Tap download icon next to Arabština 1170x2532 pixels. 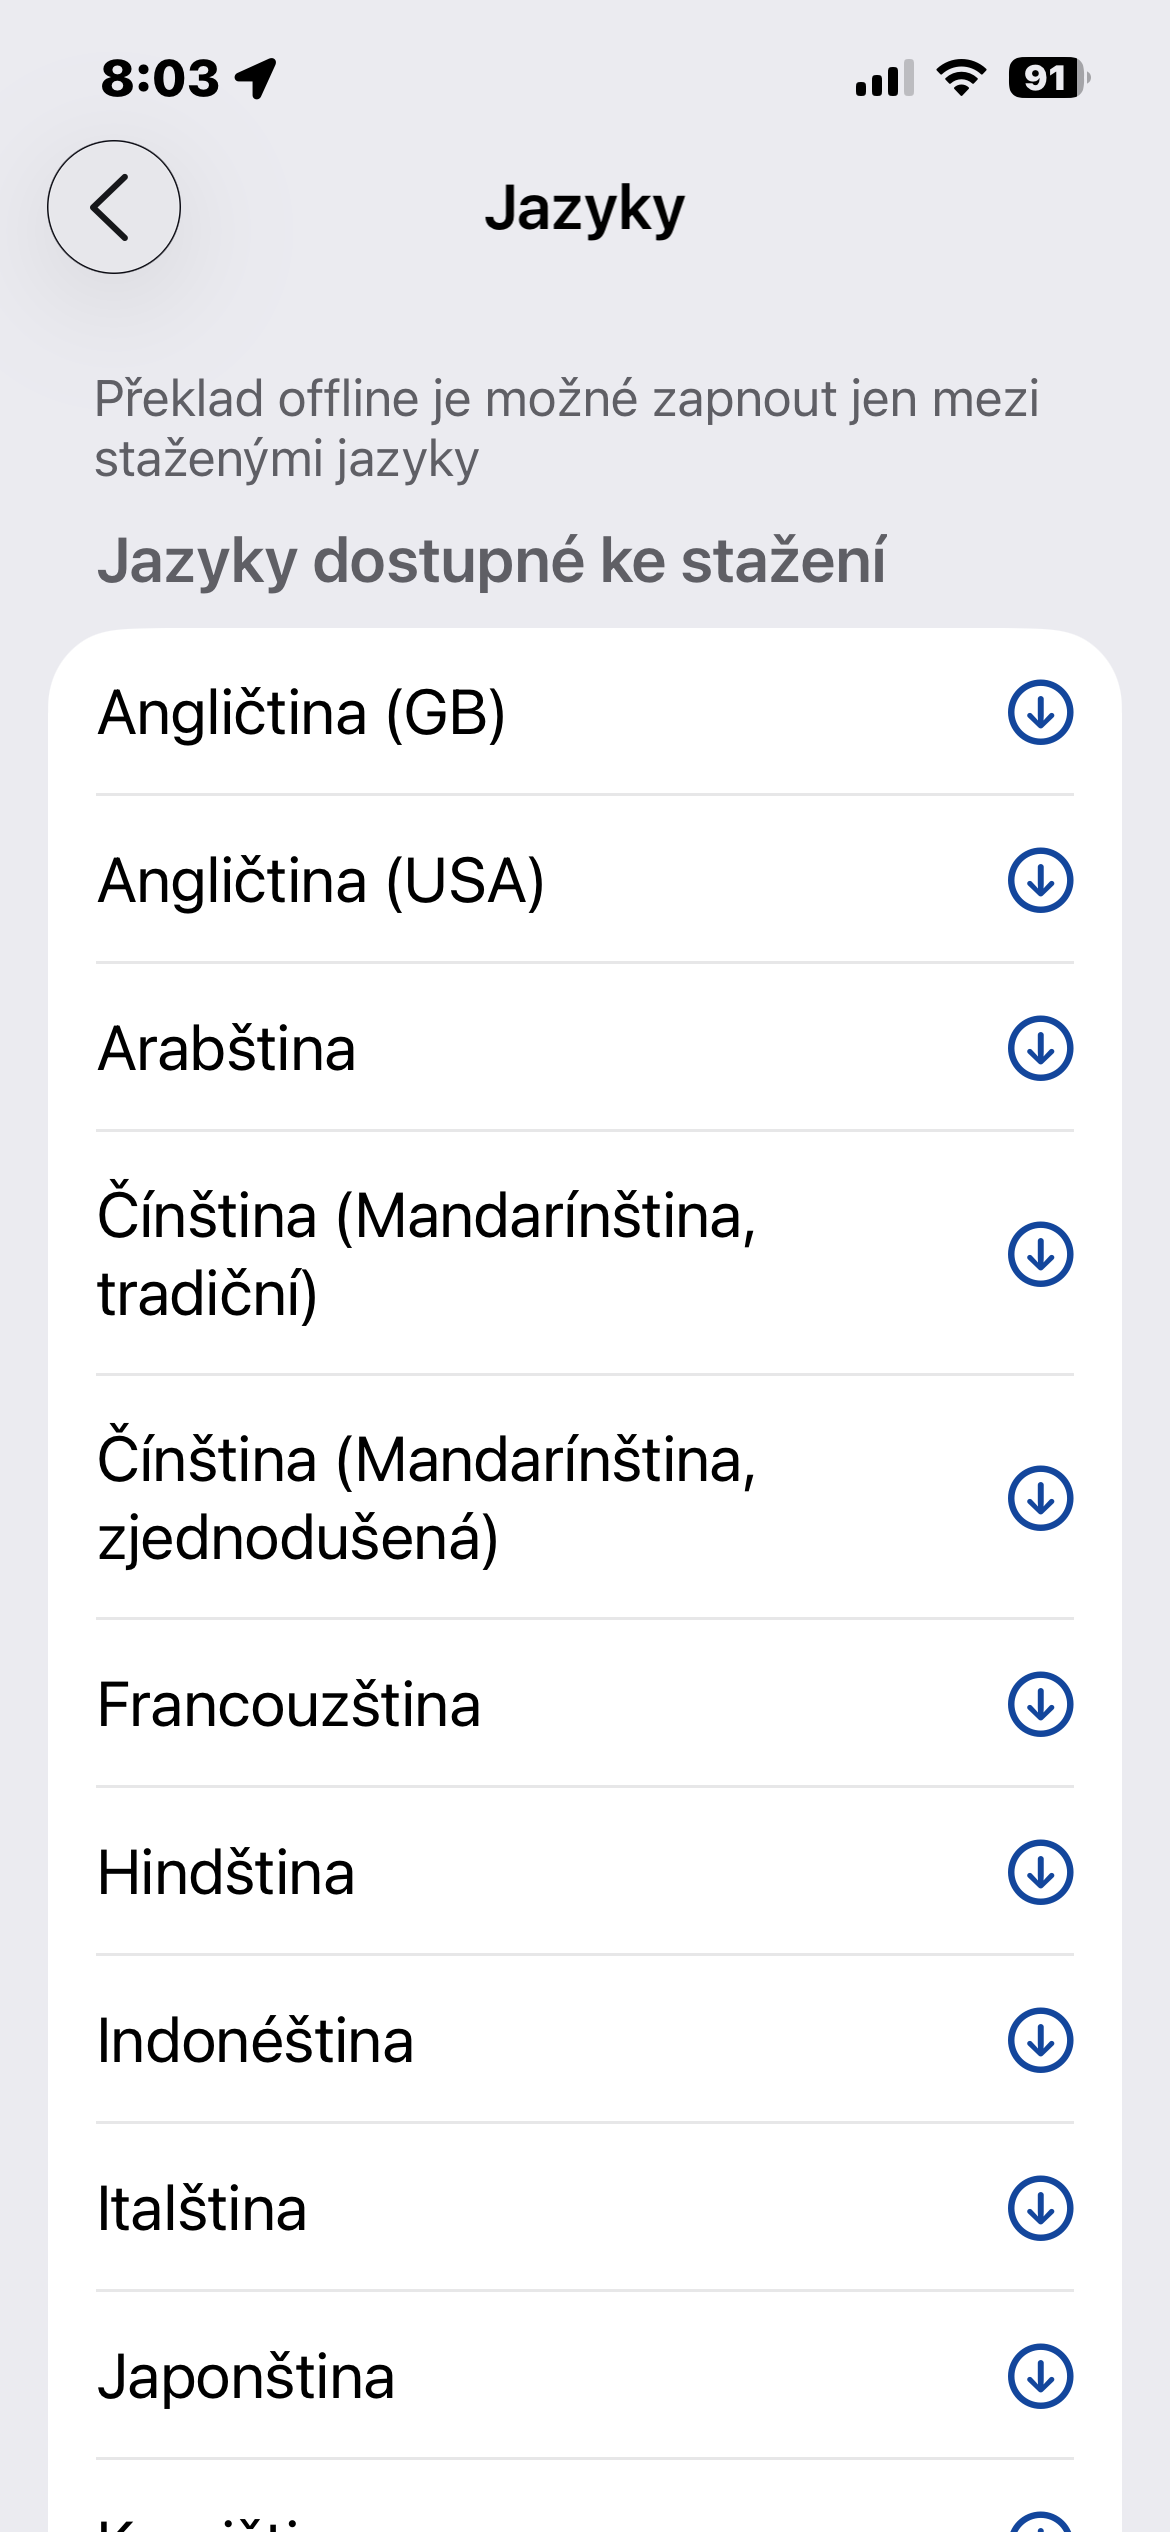tap(1040, 1049)
